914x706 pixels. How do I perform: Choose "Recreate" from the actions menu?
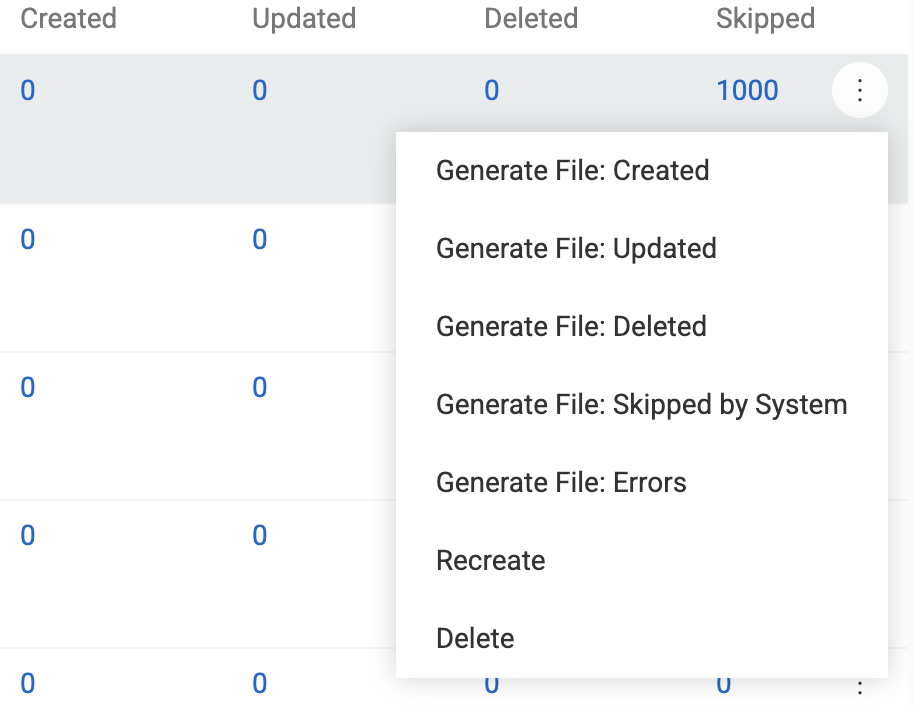490,560
